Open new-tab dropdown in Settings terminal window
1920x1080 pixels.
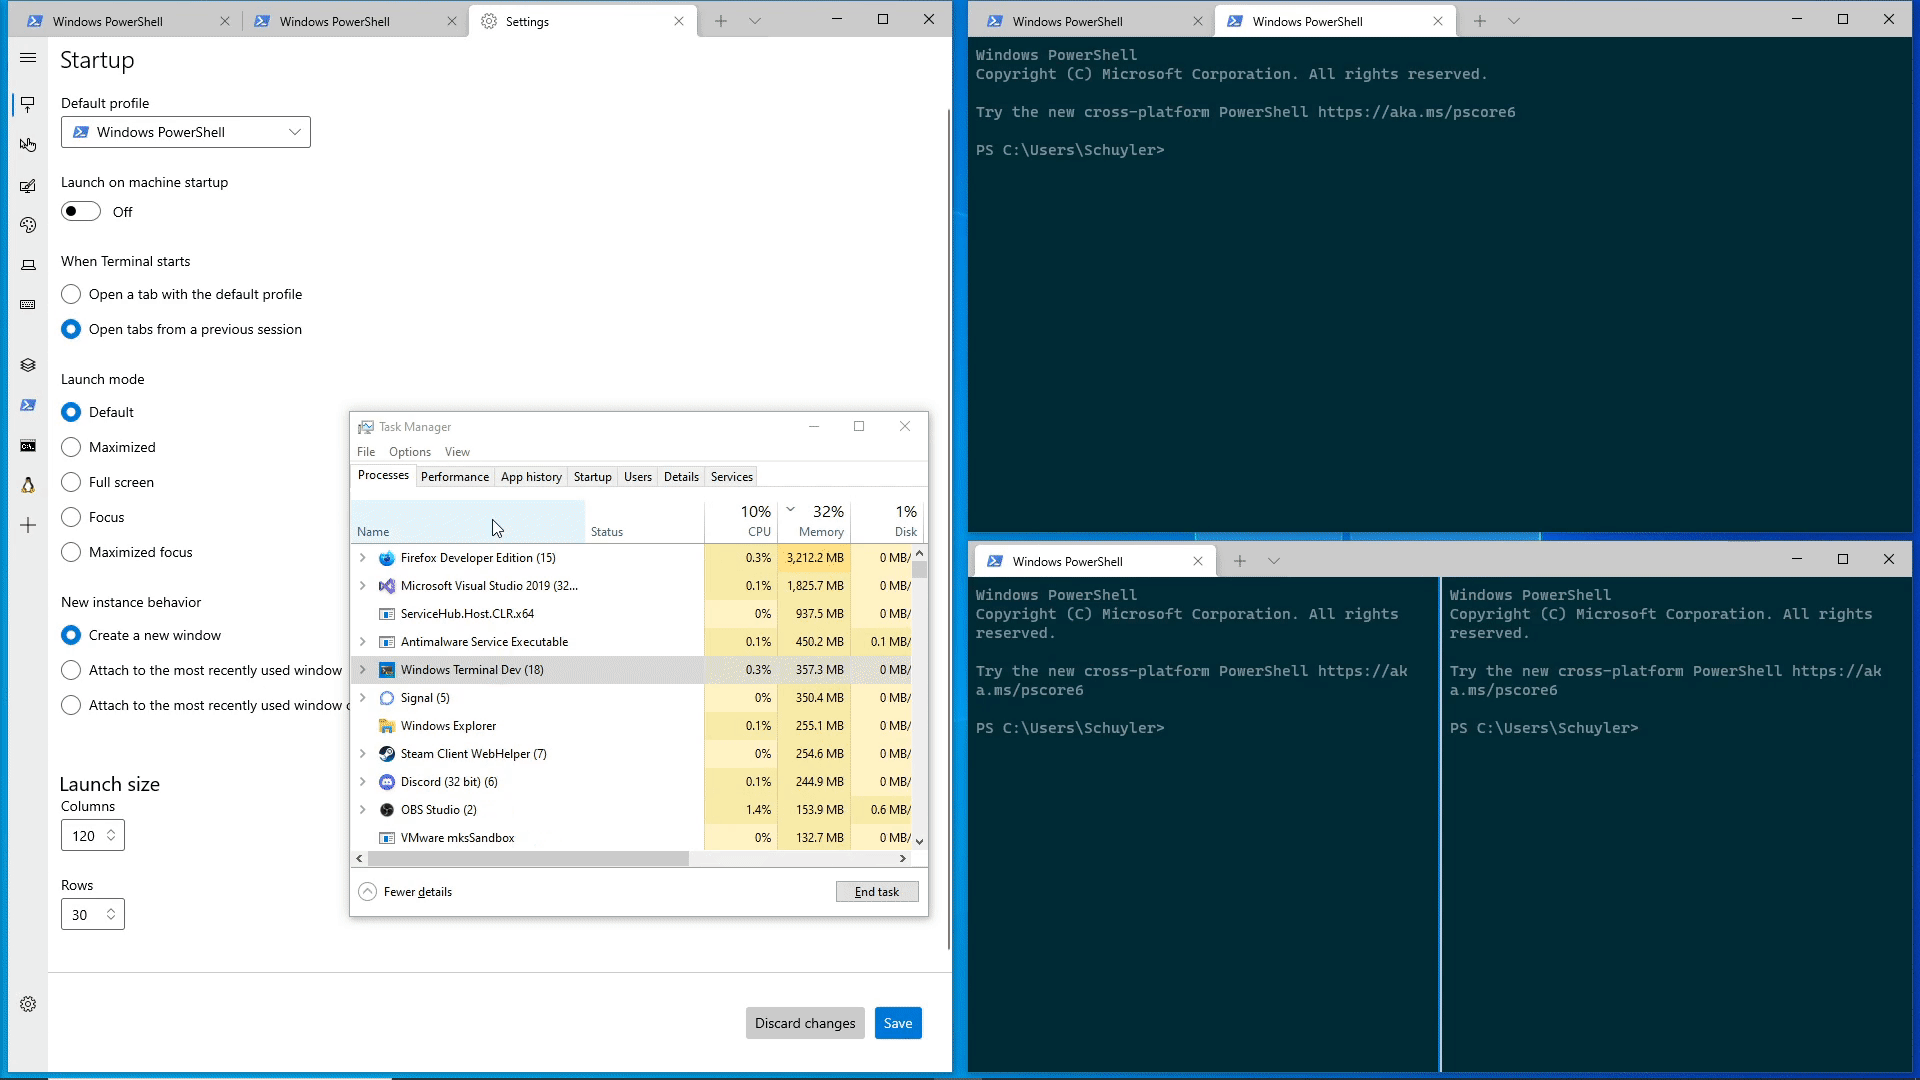(755, 21)
